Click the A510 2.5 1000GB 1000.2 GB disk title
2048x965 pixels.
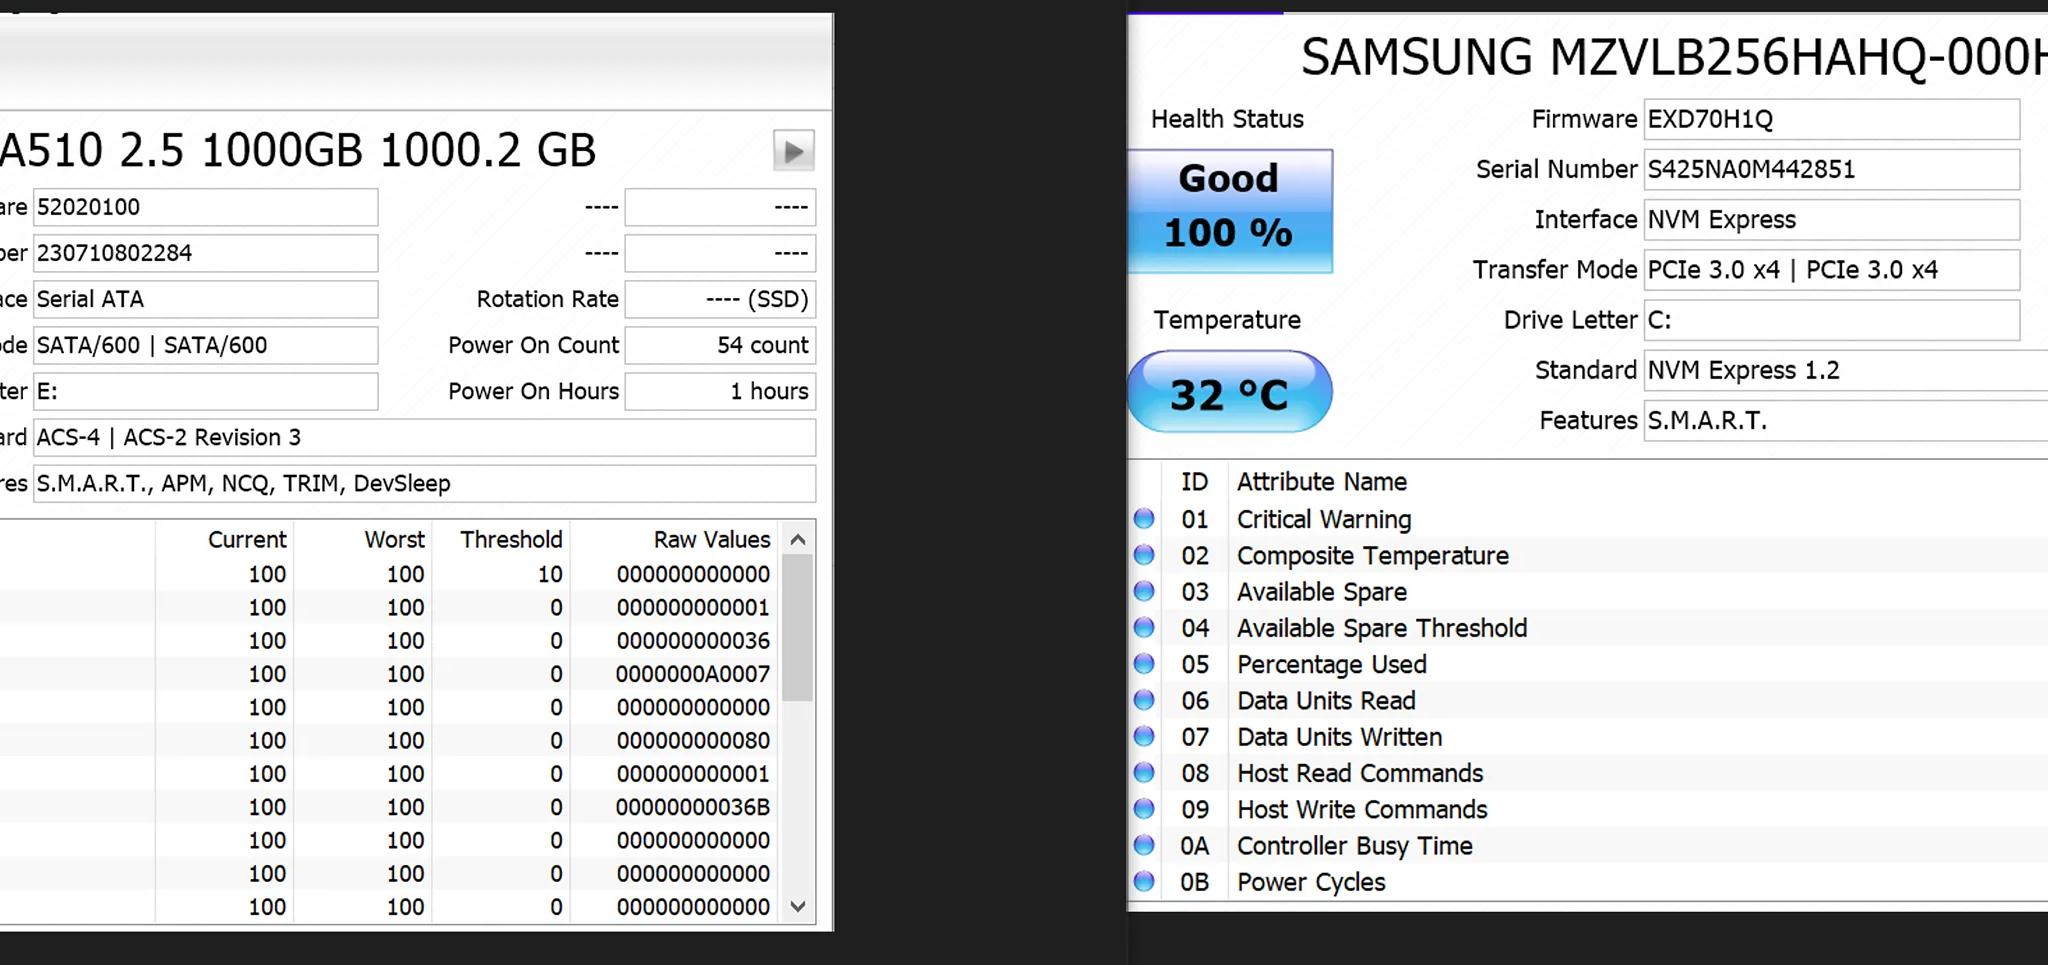click(x=298, y=150)
